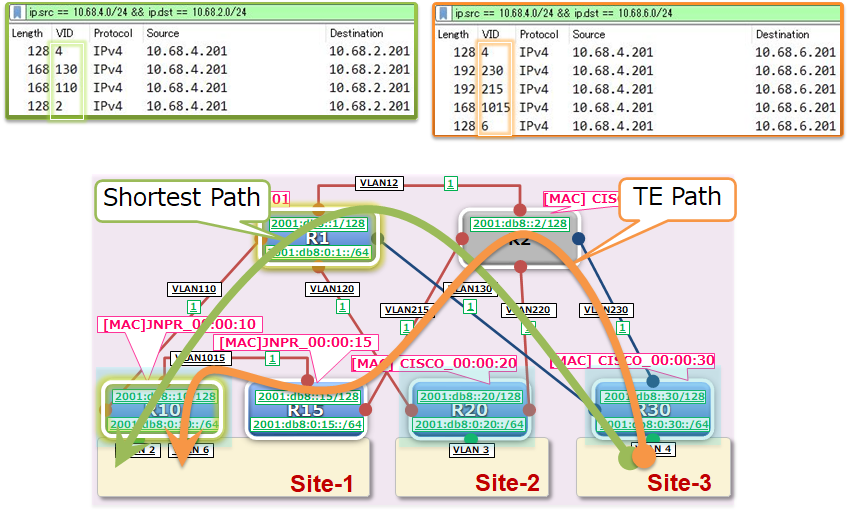Click the CISCO_00:00:20 MAC callout
Viewport: 849px width, 514px height.
click(x=435, y=363)
